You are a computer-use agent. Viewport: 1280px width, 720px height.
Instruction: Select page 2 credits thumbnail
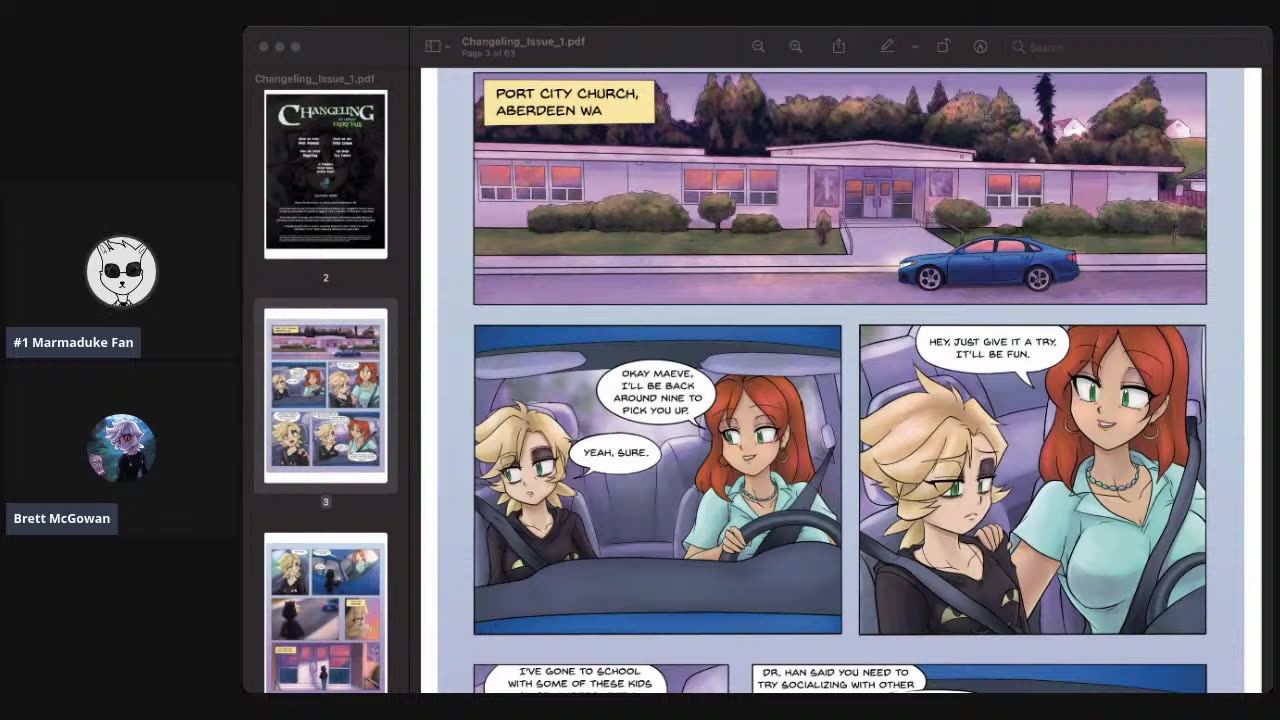[x=325, y=174]
